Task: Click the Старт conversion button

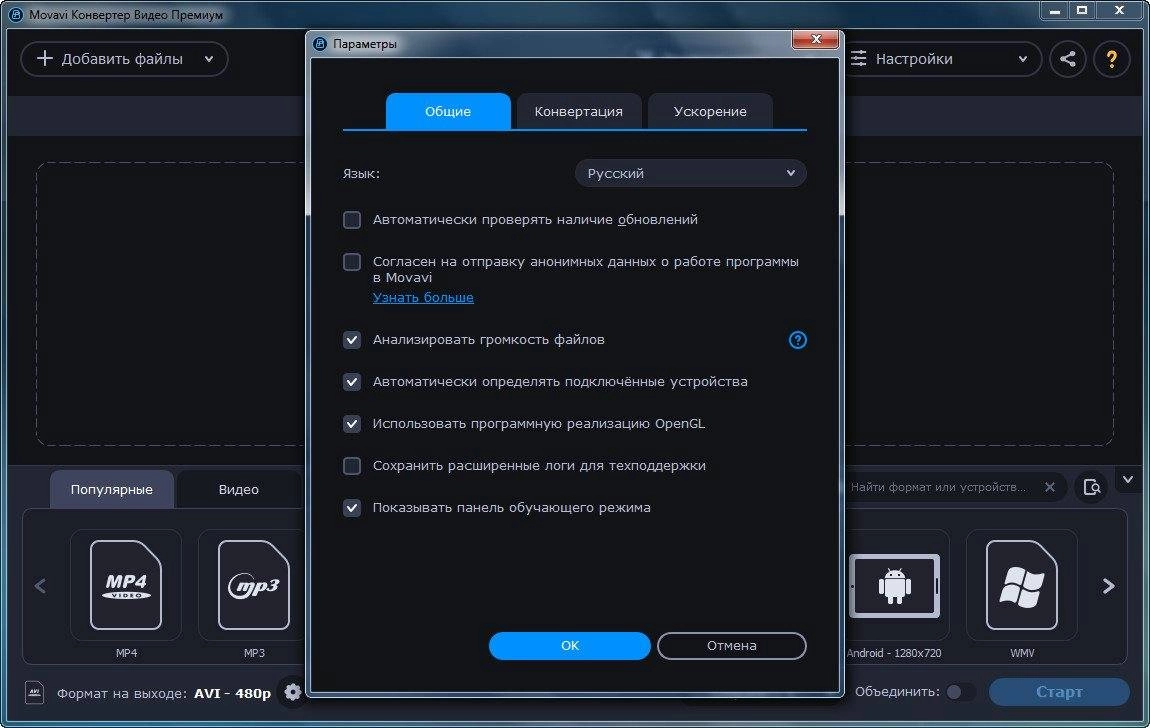Action: (x=1059, y=691)
